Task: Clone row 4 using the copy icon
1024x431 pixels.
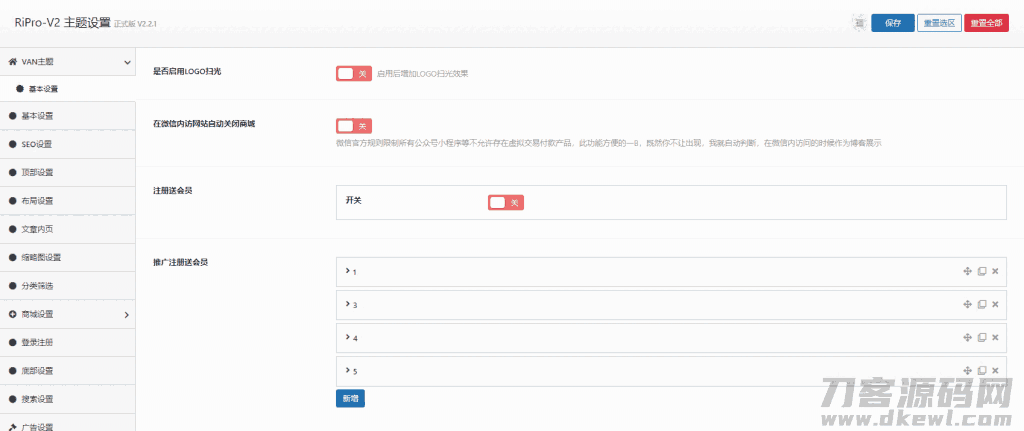Action: 982,338
